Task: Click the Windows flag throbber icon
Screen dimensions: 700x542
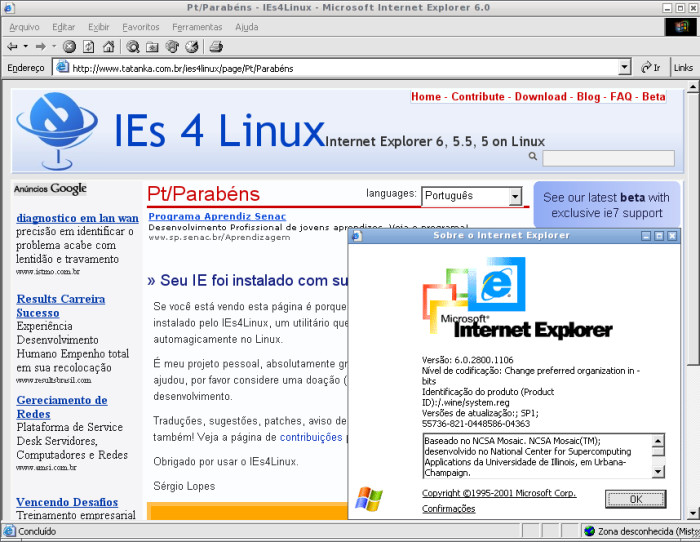Action: click(x=681, y=27)
